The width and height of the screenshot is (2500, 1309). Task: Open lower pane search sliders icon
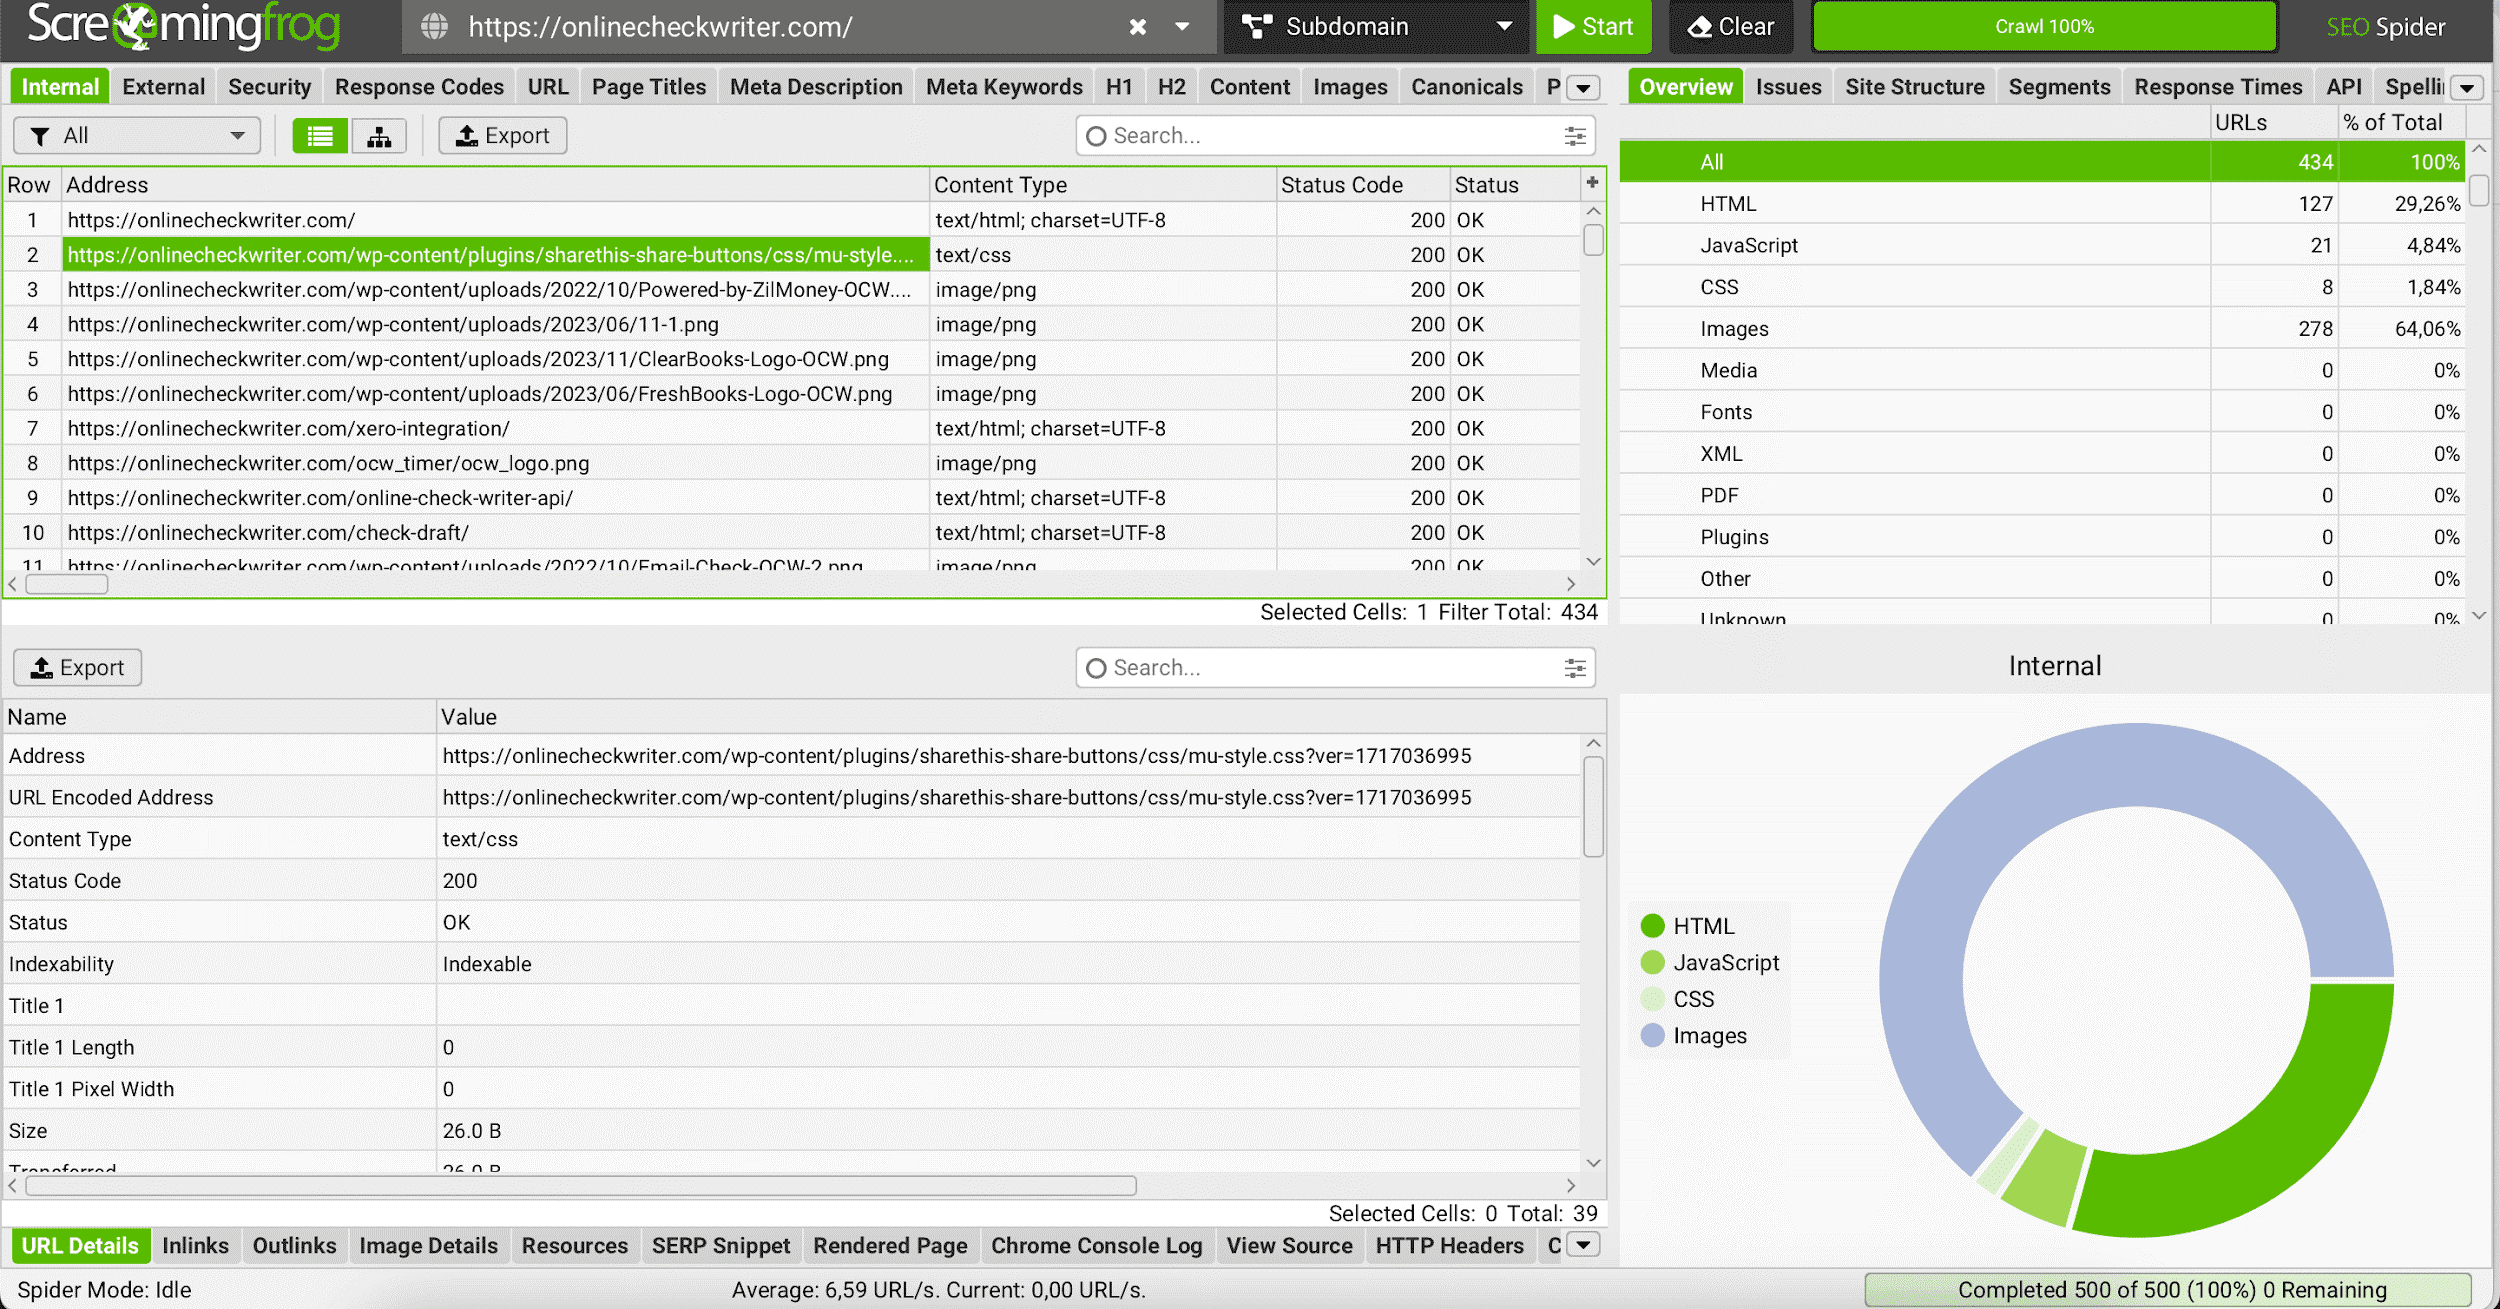(1573, 667)
